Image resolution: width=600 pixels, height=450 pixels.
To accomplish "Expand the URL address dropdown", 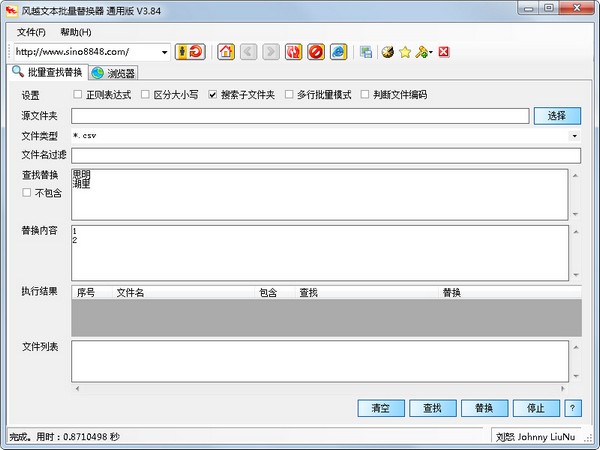I will (x=165, y=52).
